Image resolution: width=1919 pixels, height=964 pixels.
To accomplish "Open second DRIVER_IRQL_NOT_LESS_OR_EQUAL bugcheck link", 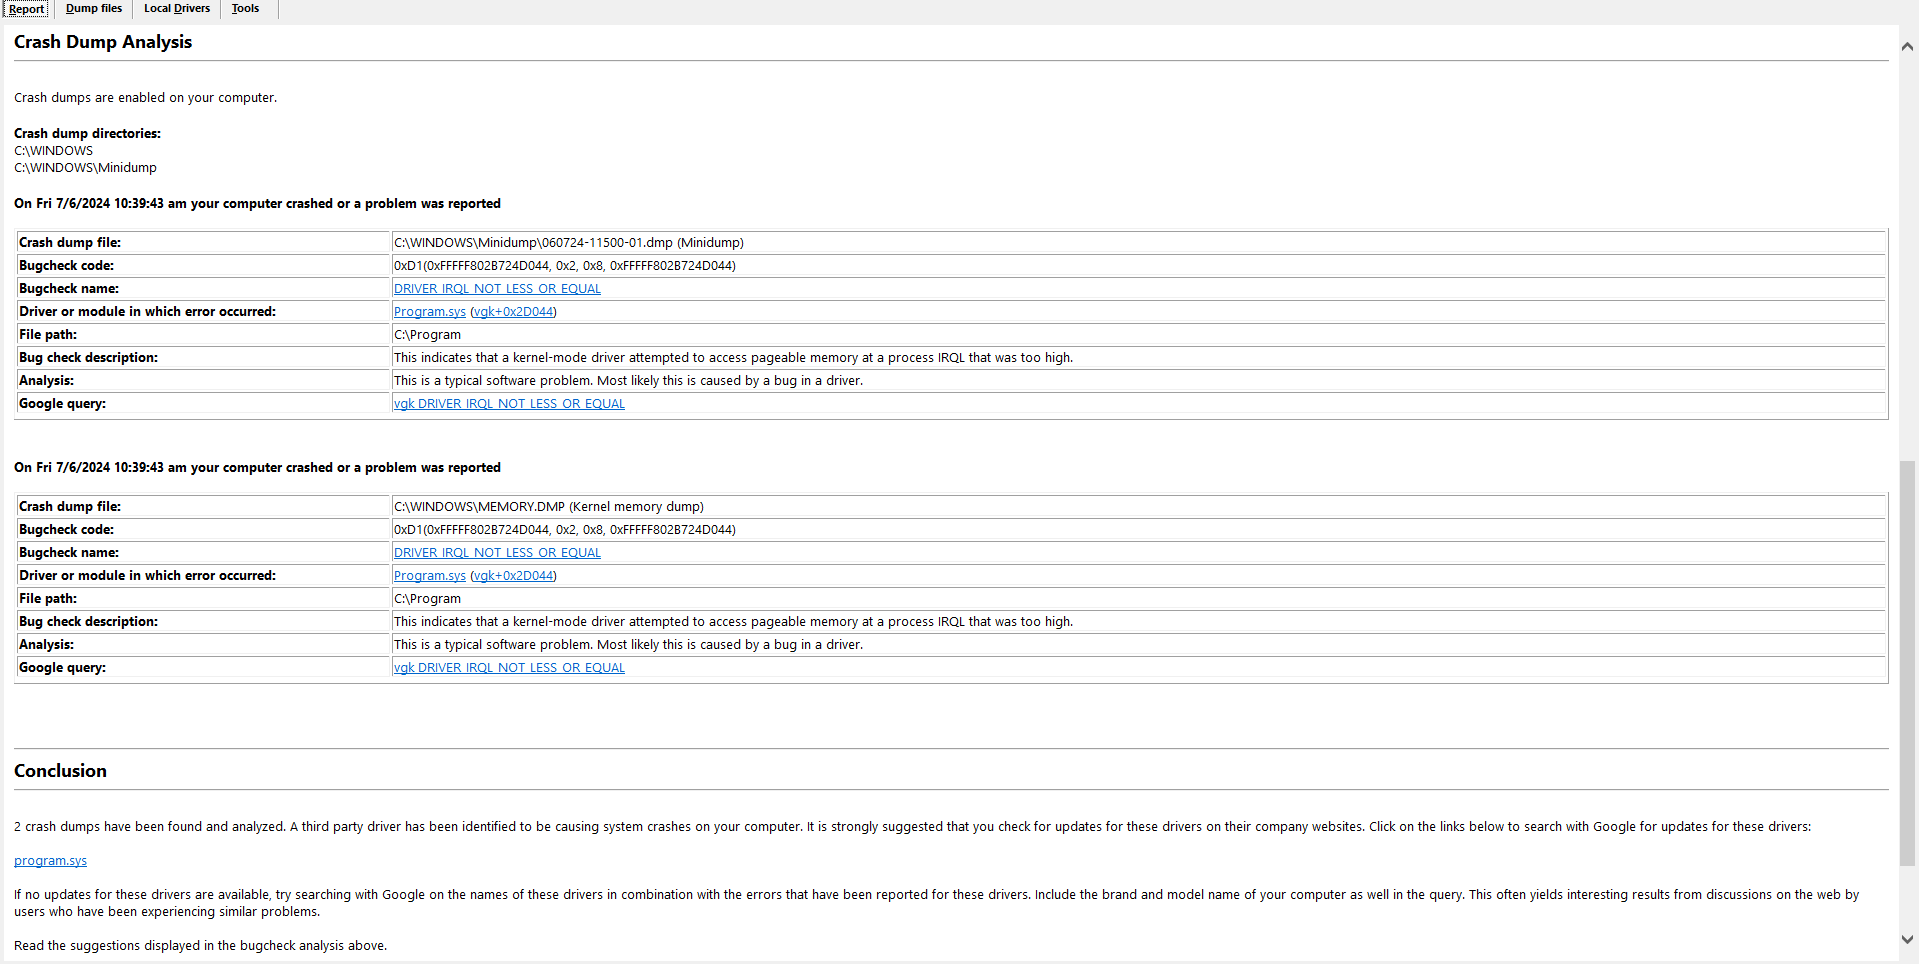I will pos(497,553).
